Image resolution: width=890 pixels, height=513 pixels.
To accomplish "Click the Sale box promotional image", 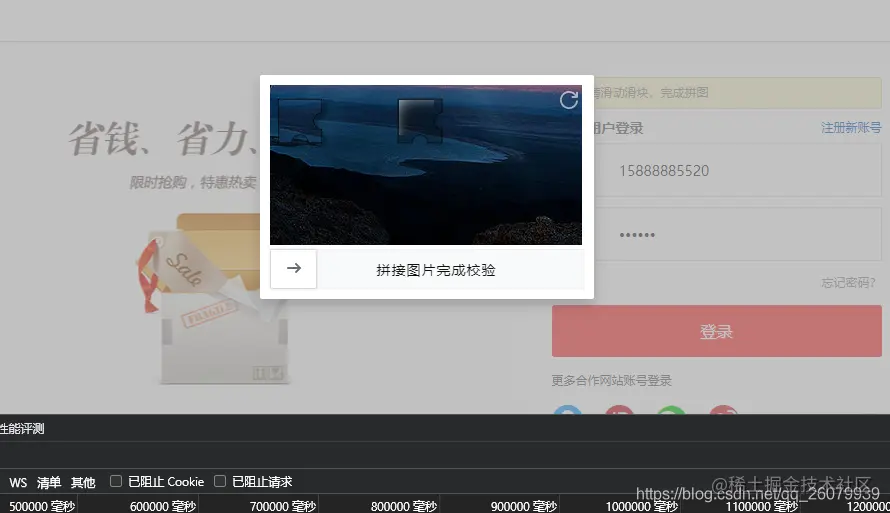I will click(213, 299).
